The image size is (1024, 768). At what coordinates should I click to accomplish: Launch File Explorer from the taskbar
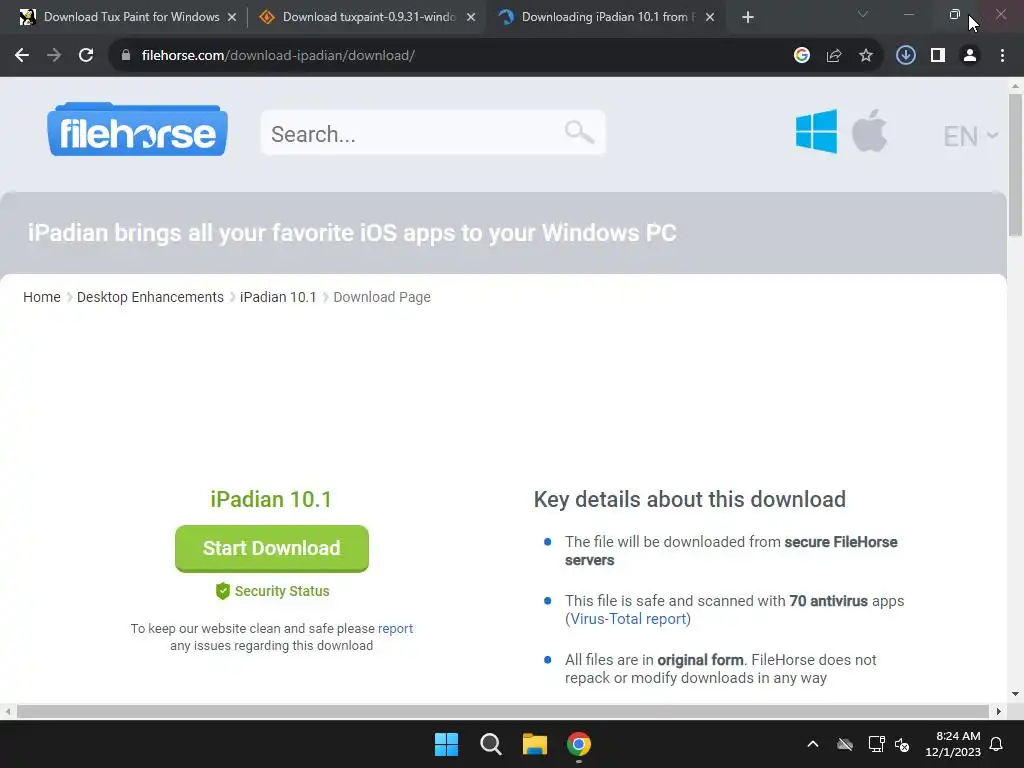[x=535, y=744]
